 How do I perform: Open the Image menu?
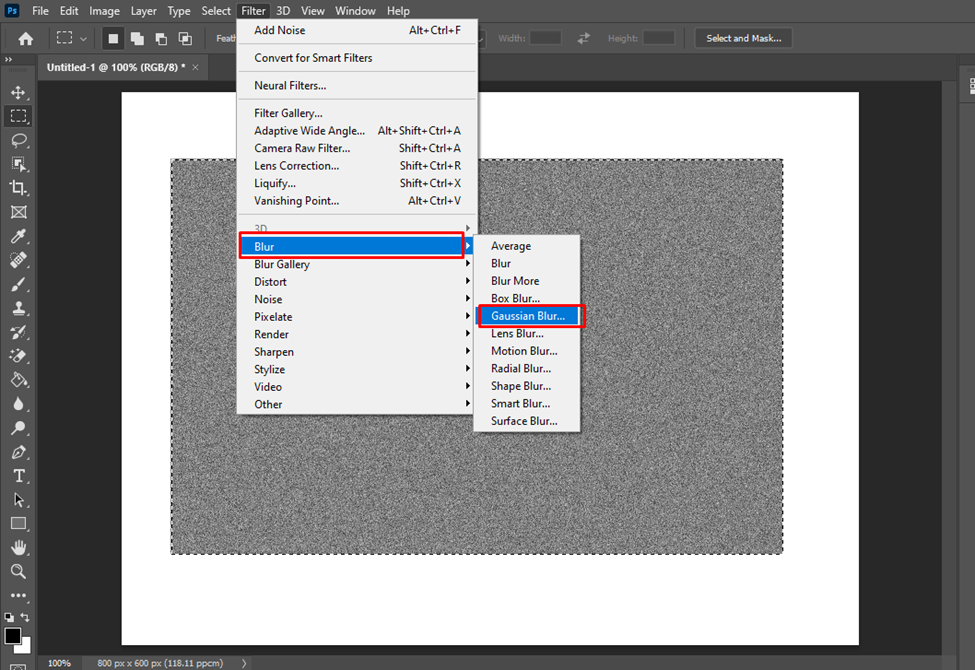coord(104,11)
